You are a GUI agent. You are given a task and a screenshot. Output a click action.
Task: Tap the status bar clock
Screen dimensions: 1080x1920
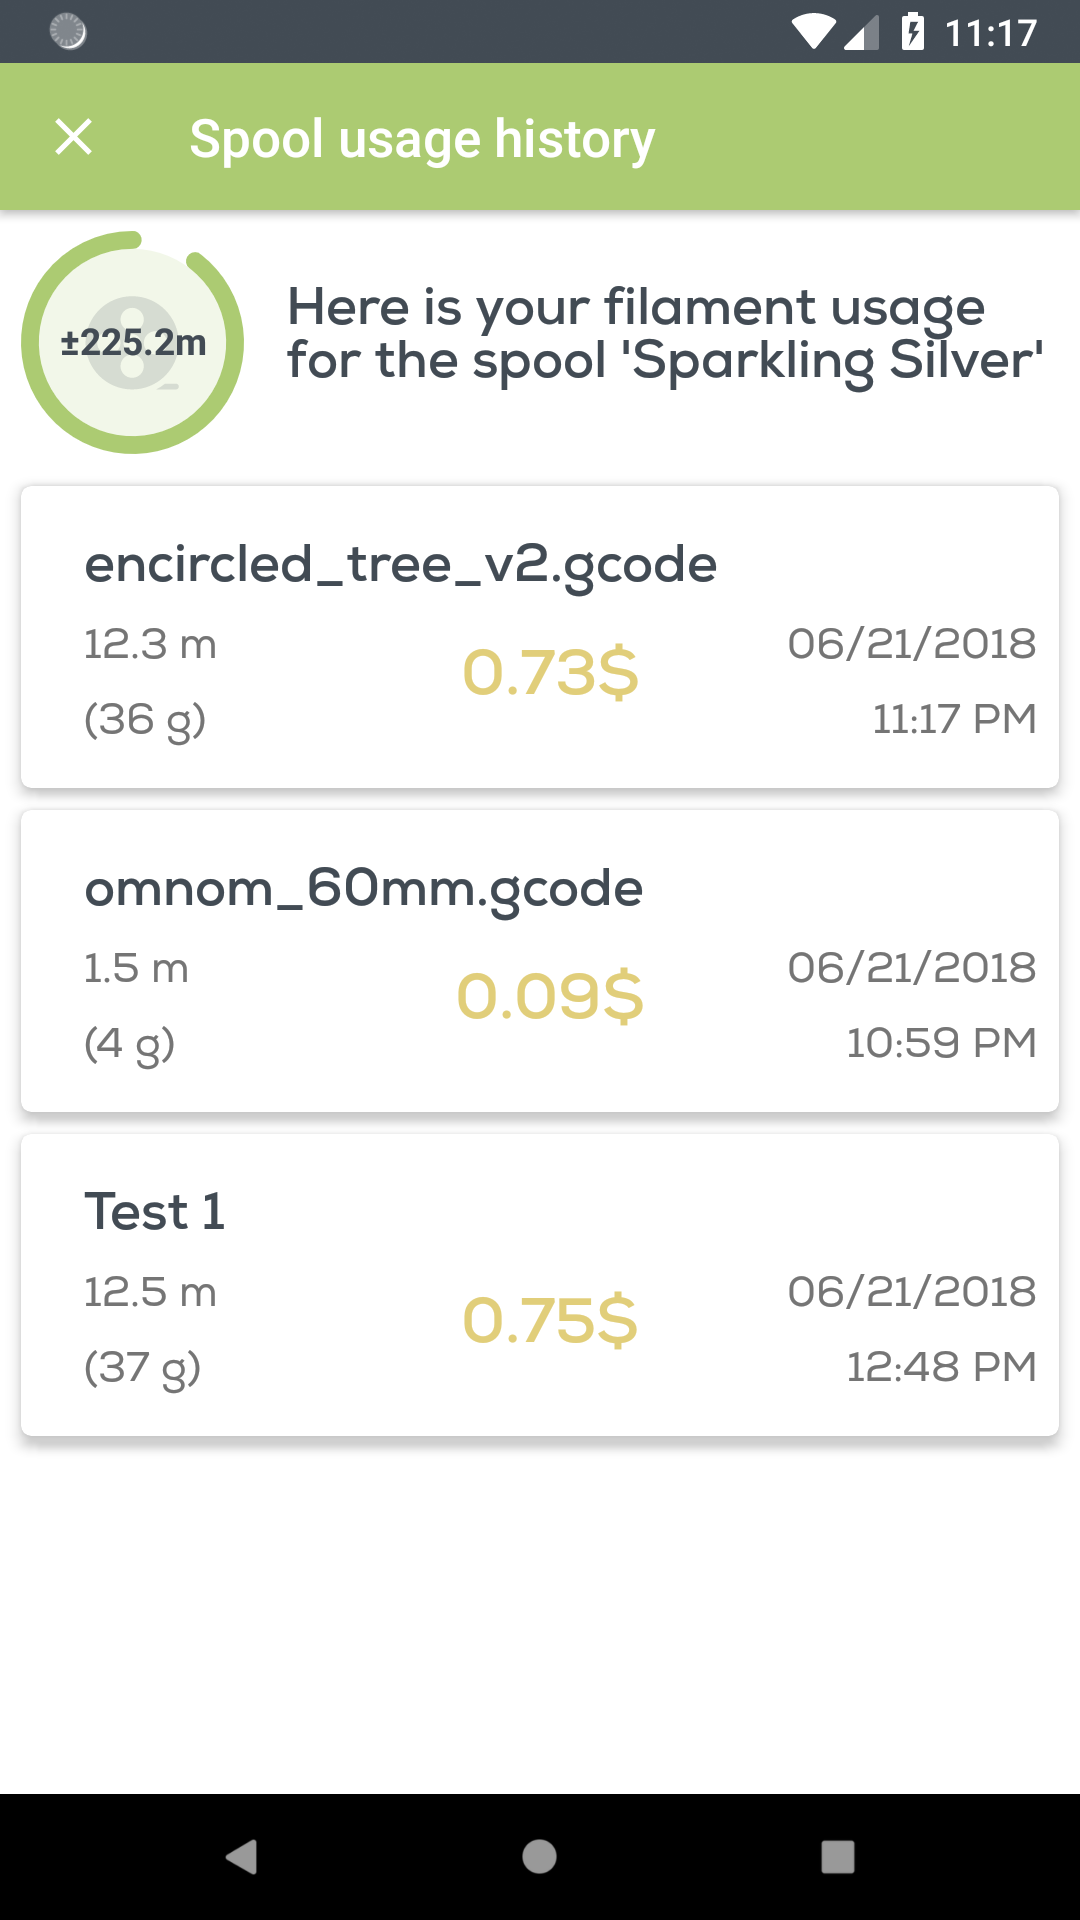(x=991, y=33)
